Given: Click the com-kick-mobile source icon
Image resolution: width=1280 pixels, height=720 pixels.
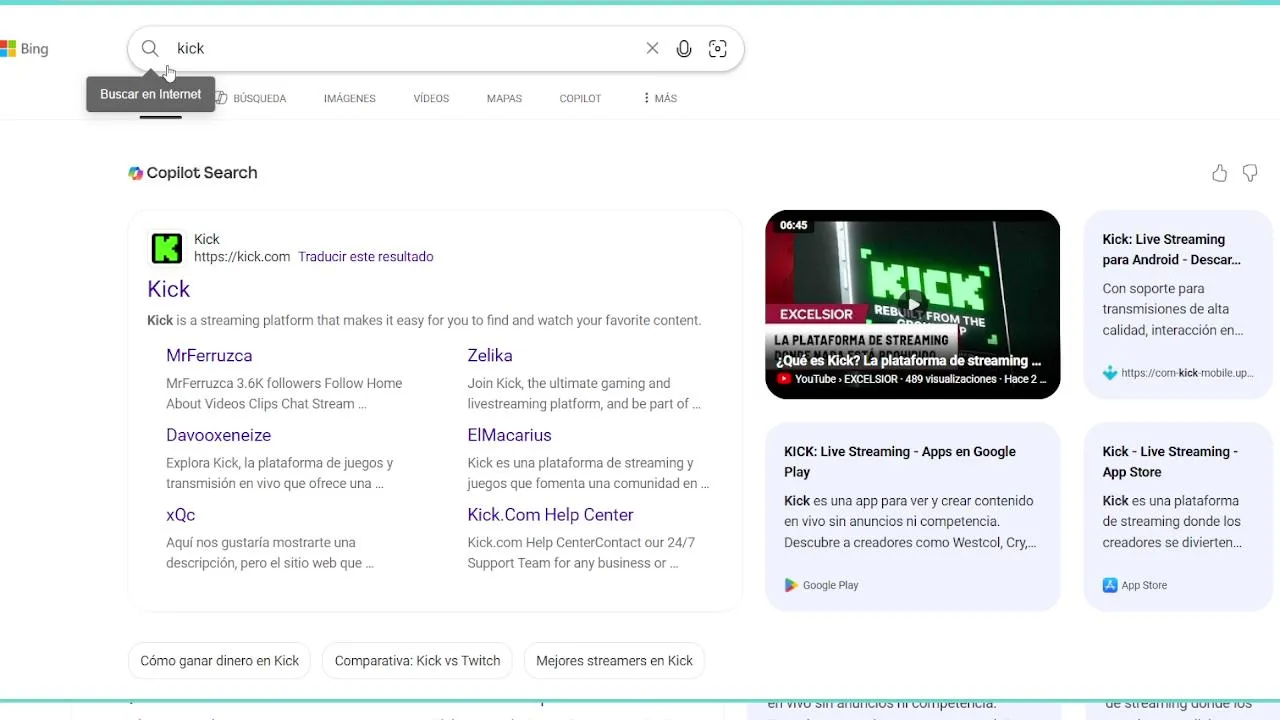Looking at the screenshot, I should 1109,373.
